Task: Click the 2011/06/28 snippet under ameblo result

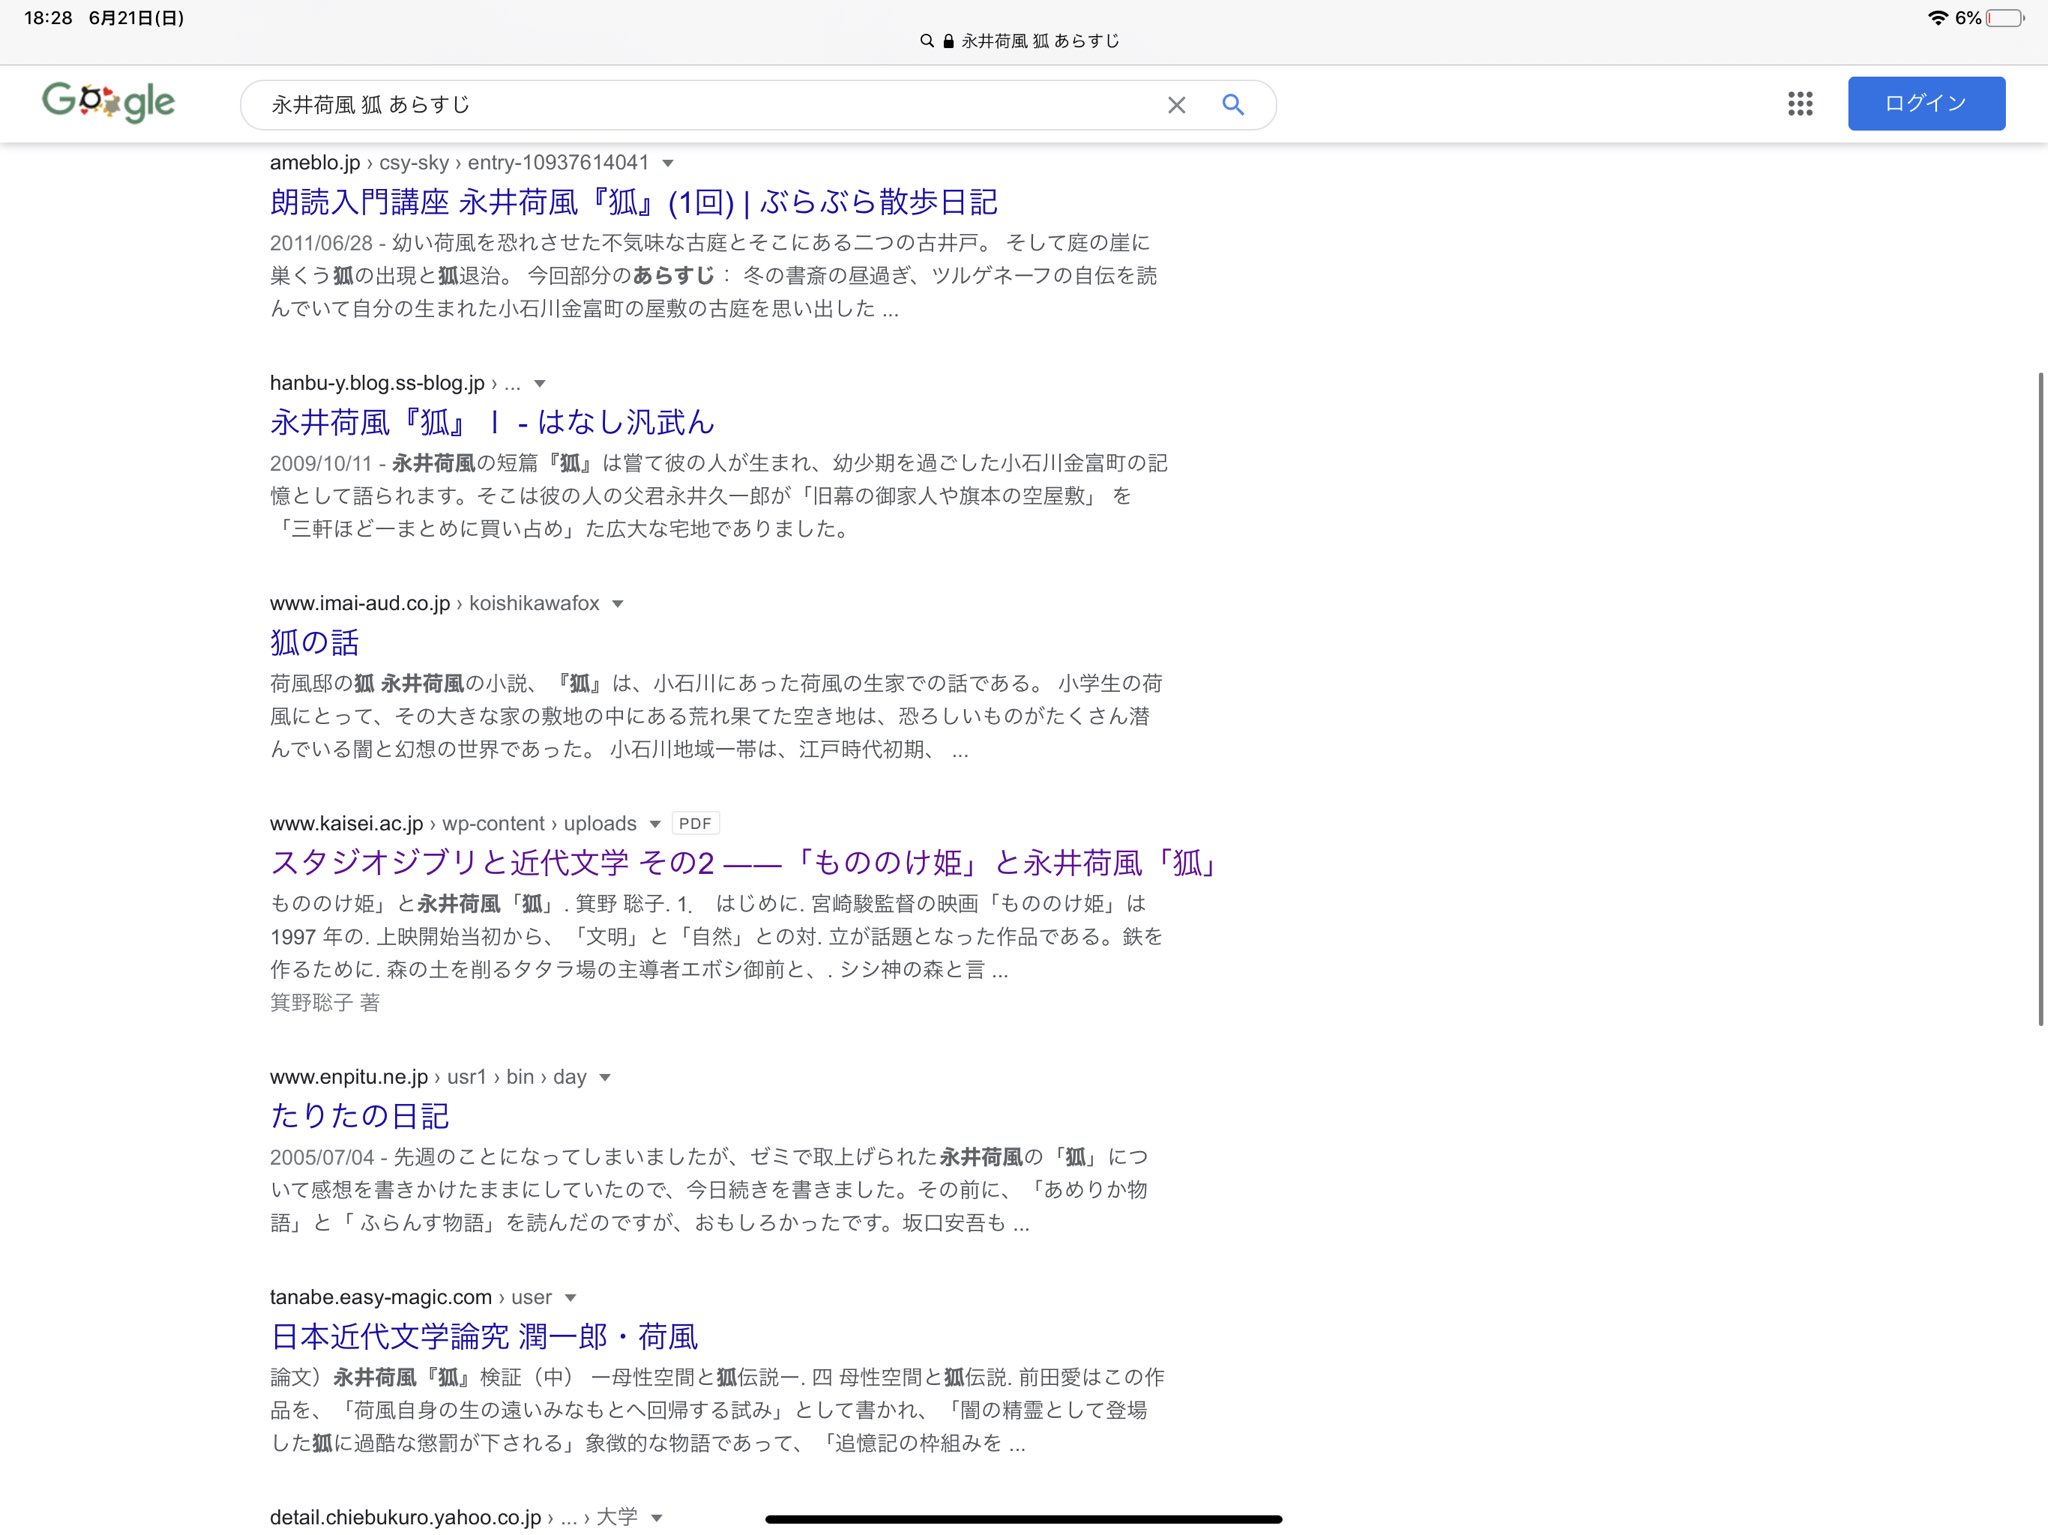Action: [712, 276]
